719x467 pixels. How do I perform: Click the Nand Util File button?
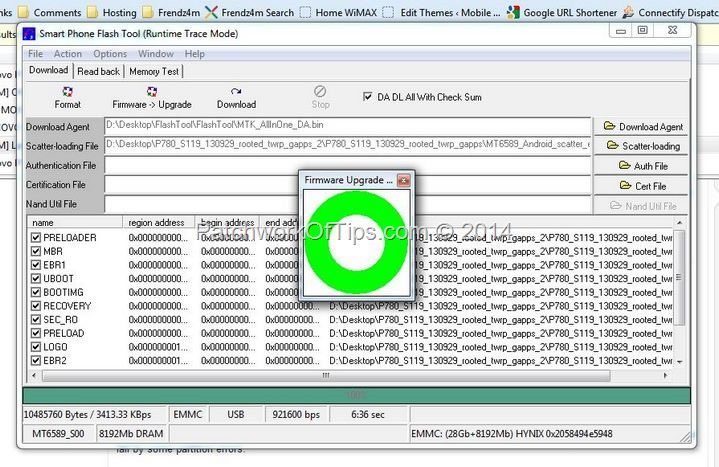coord(642,206)
